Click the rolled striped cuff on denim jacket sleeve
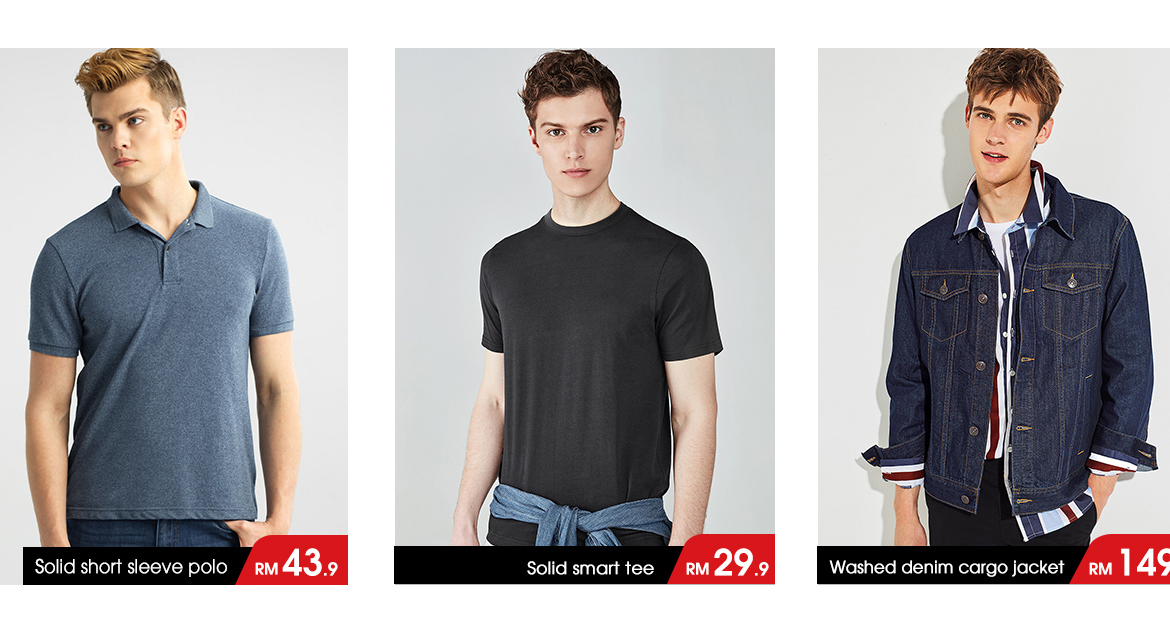Image resolution: width=1170 pixels, height=634 pixels. point(895,466)
